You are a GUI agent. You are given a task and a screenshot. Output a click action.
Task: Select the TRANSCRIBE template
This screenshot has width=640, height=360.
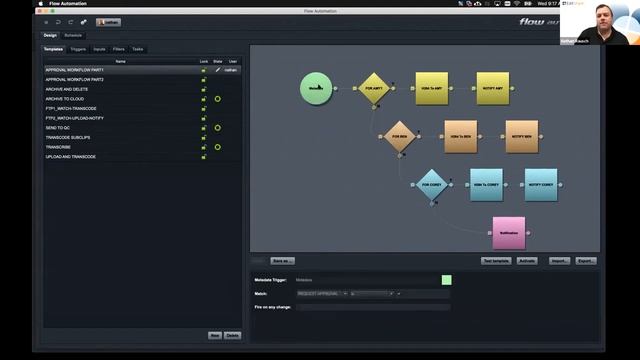point(142,147)
